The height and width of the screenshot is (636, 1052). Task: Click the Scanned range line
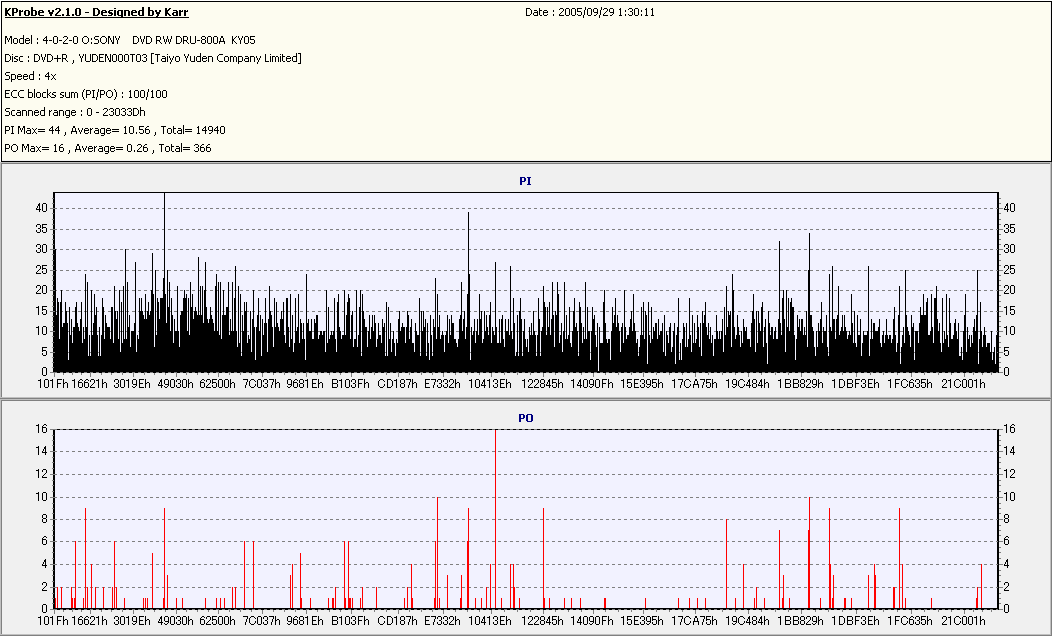(74, 112)
